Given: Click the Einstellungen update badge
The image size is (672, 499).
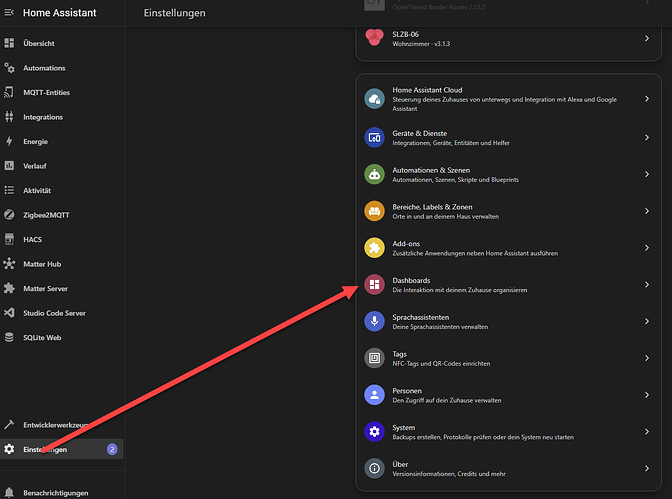Looking at the screenshot, I should coord(112,449).
